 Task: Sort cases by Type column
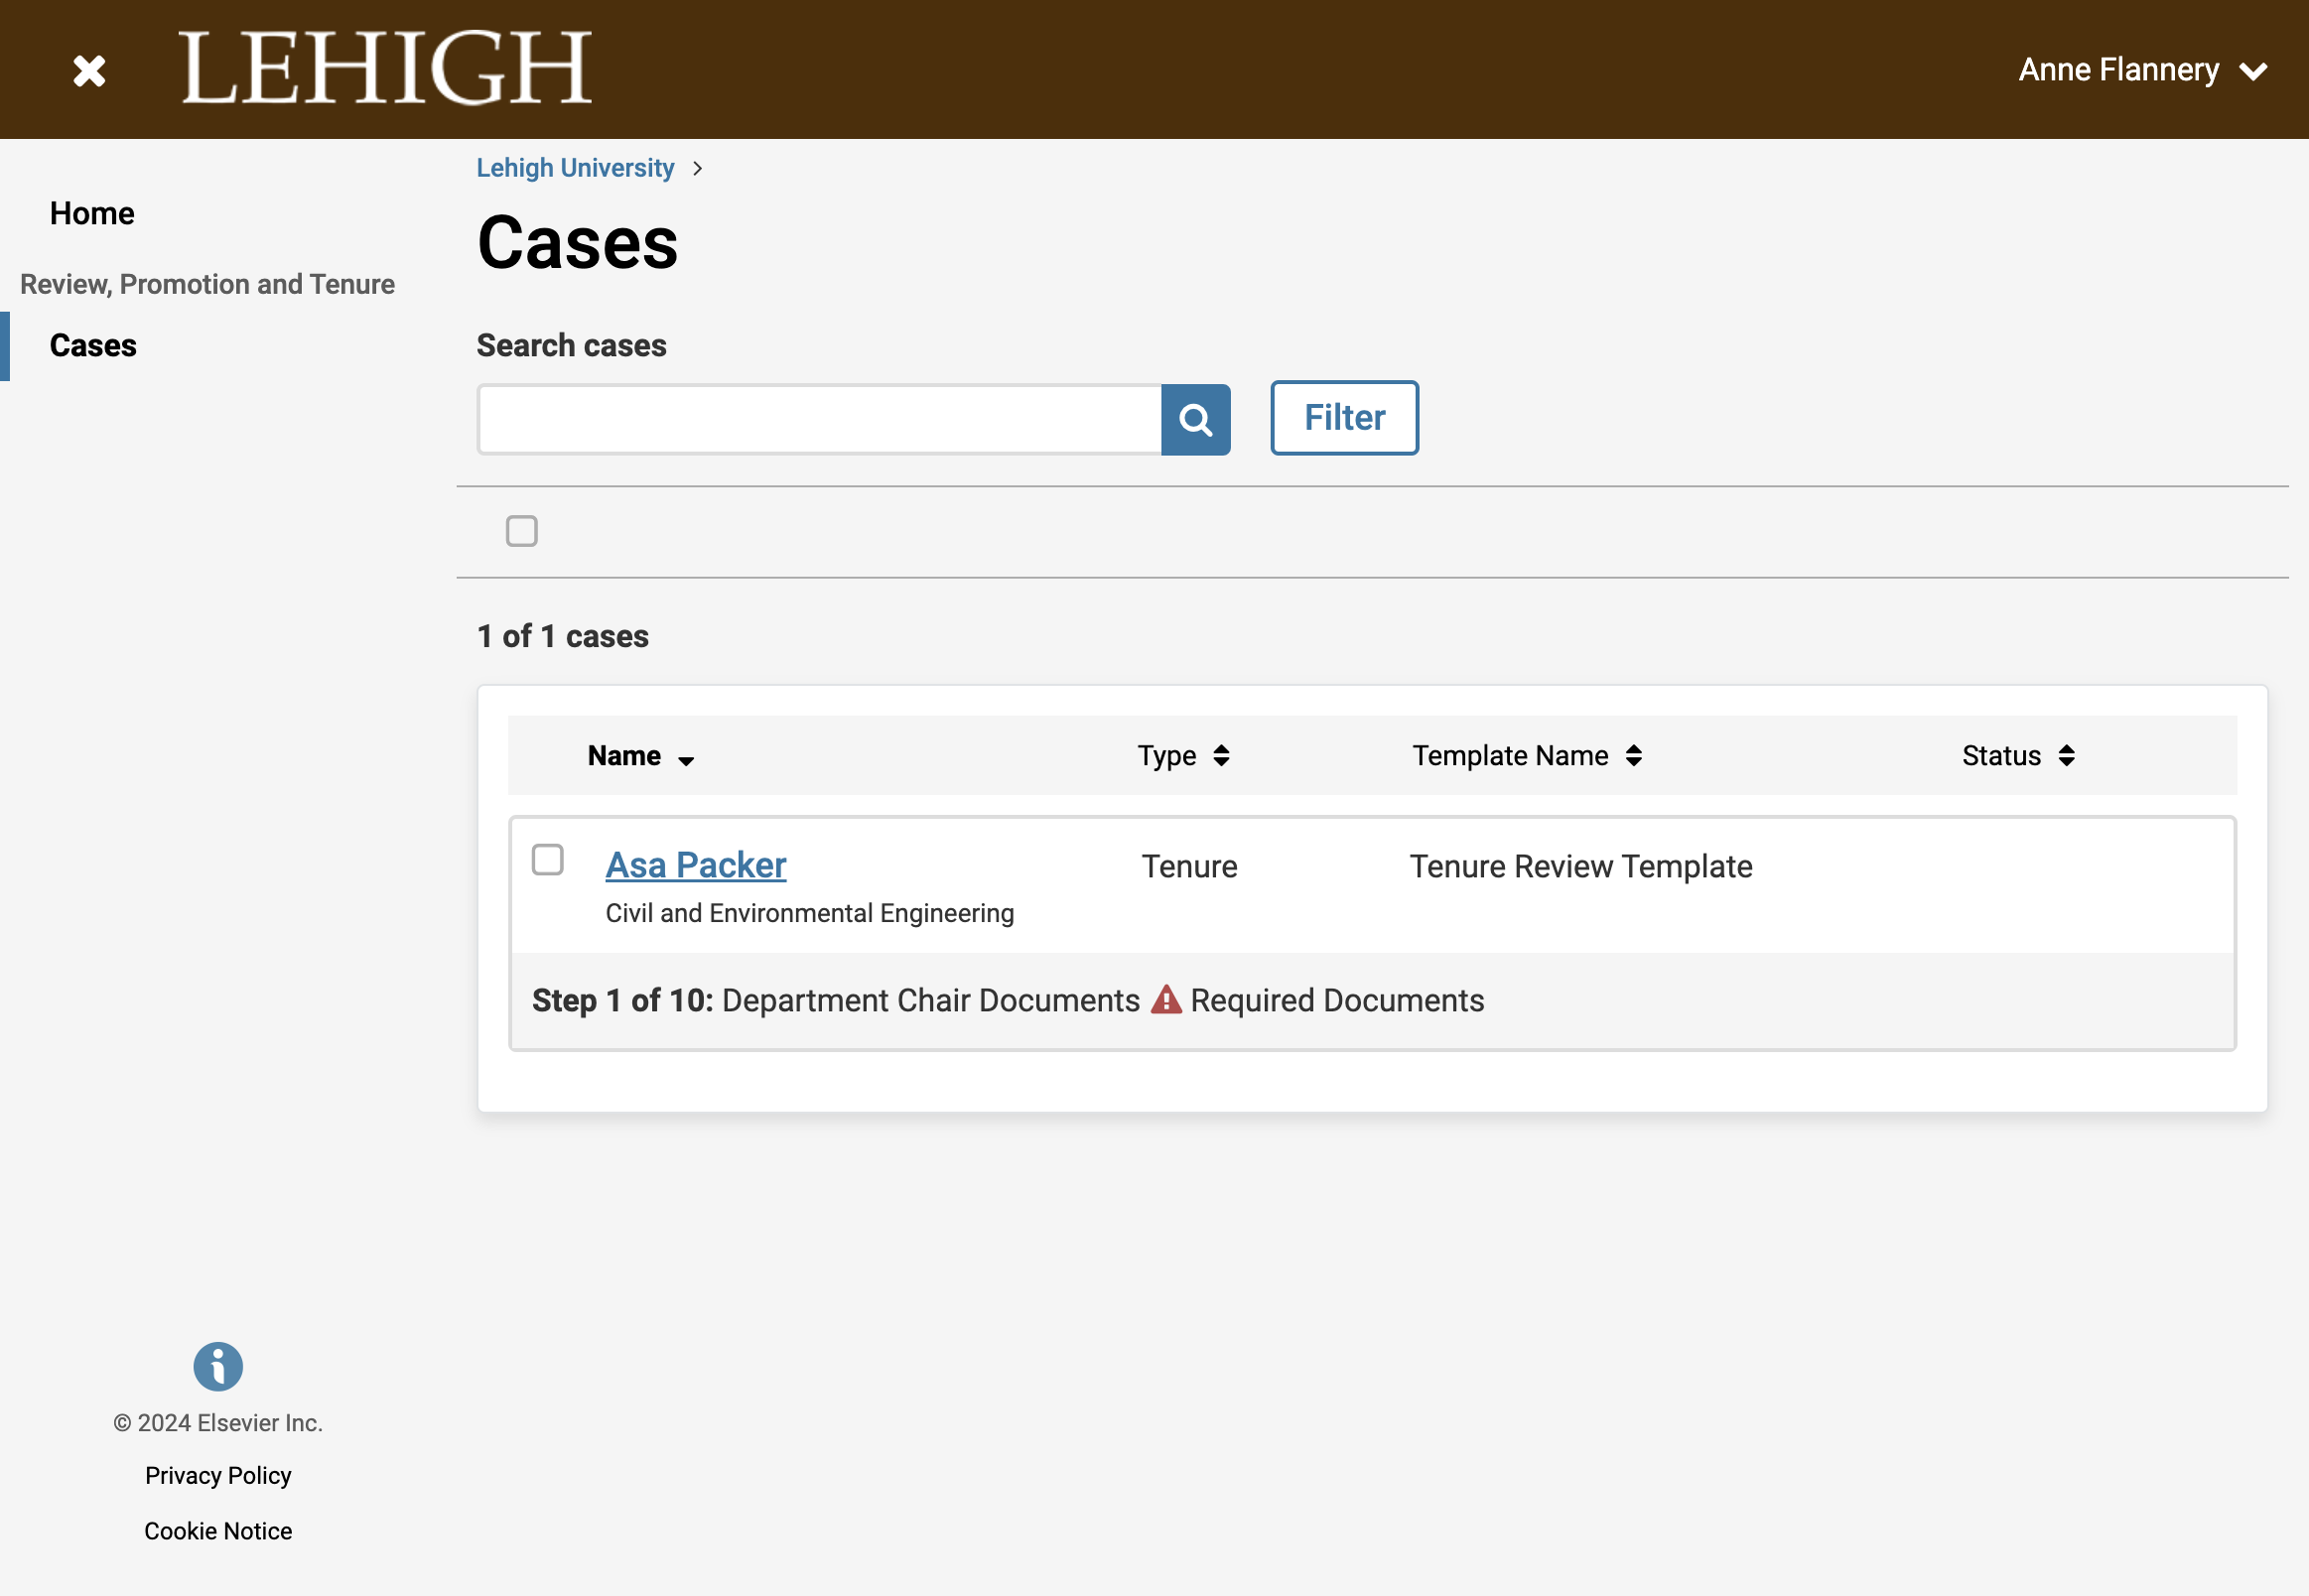(x=1183, y=756)
